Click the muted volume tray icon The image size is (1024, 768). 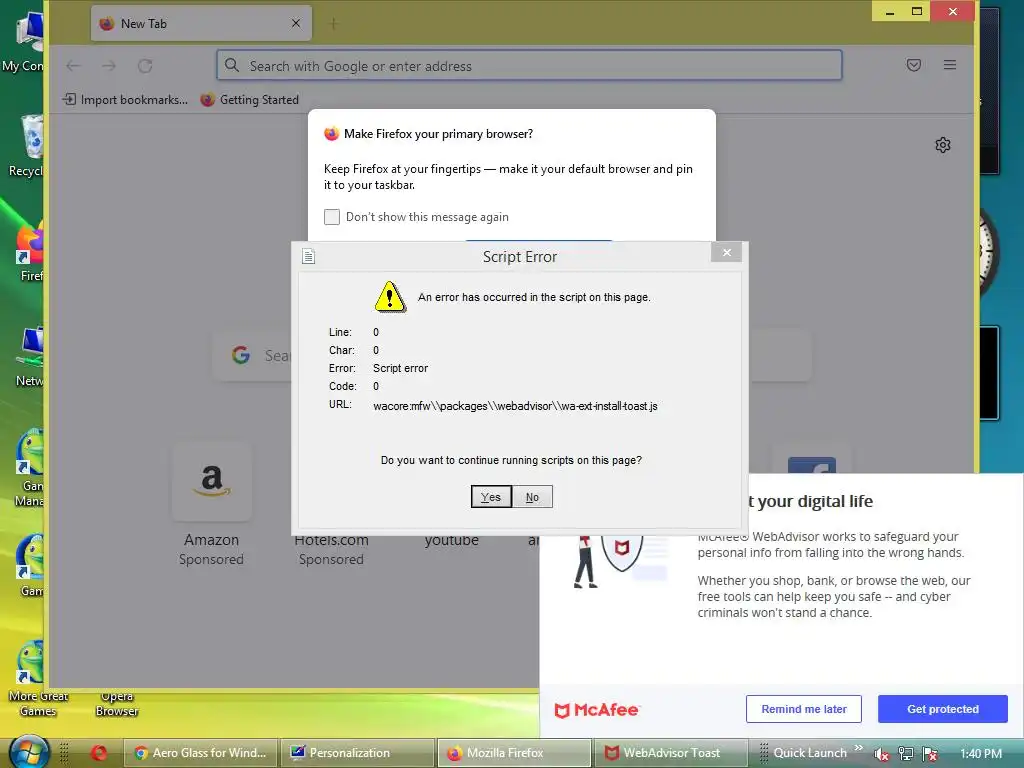882,754
